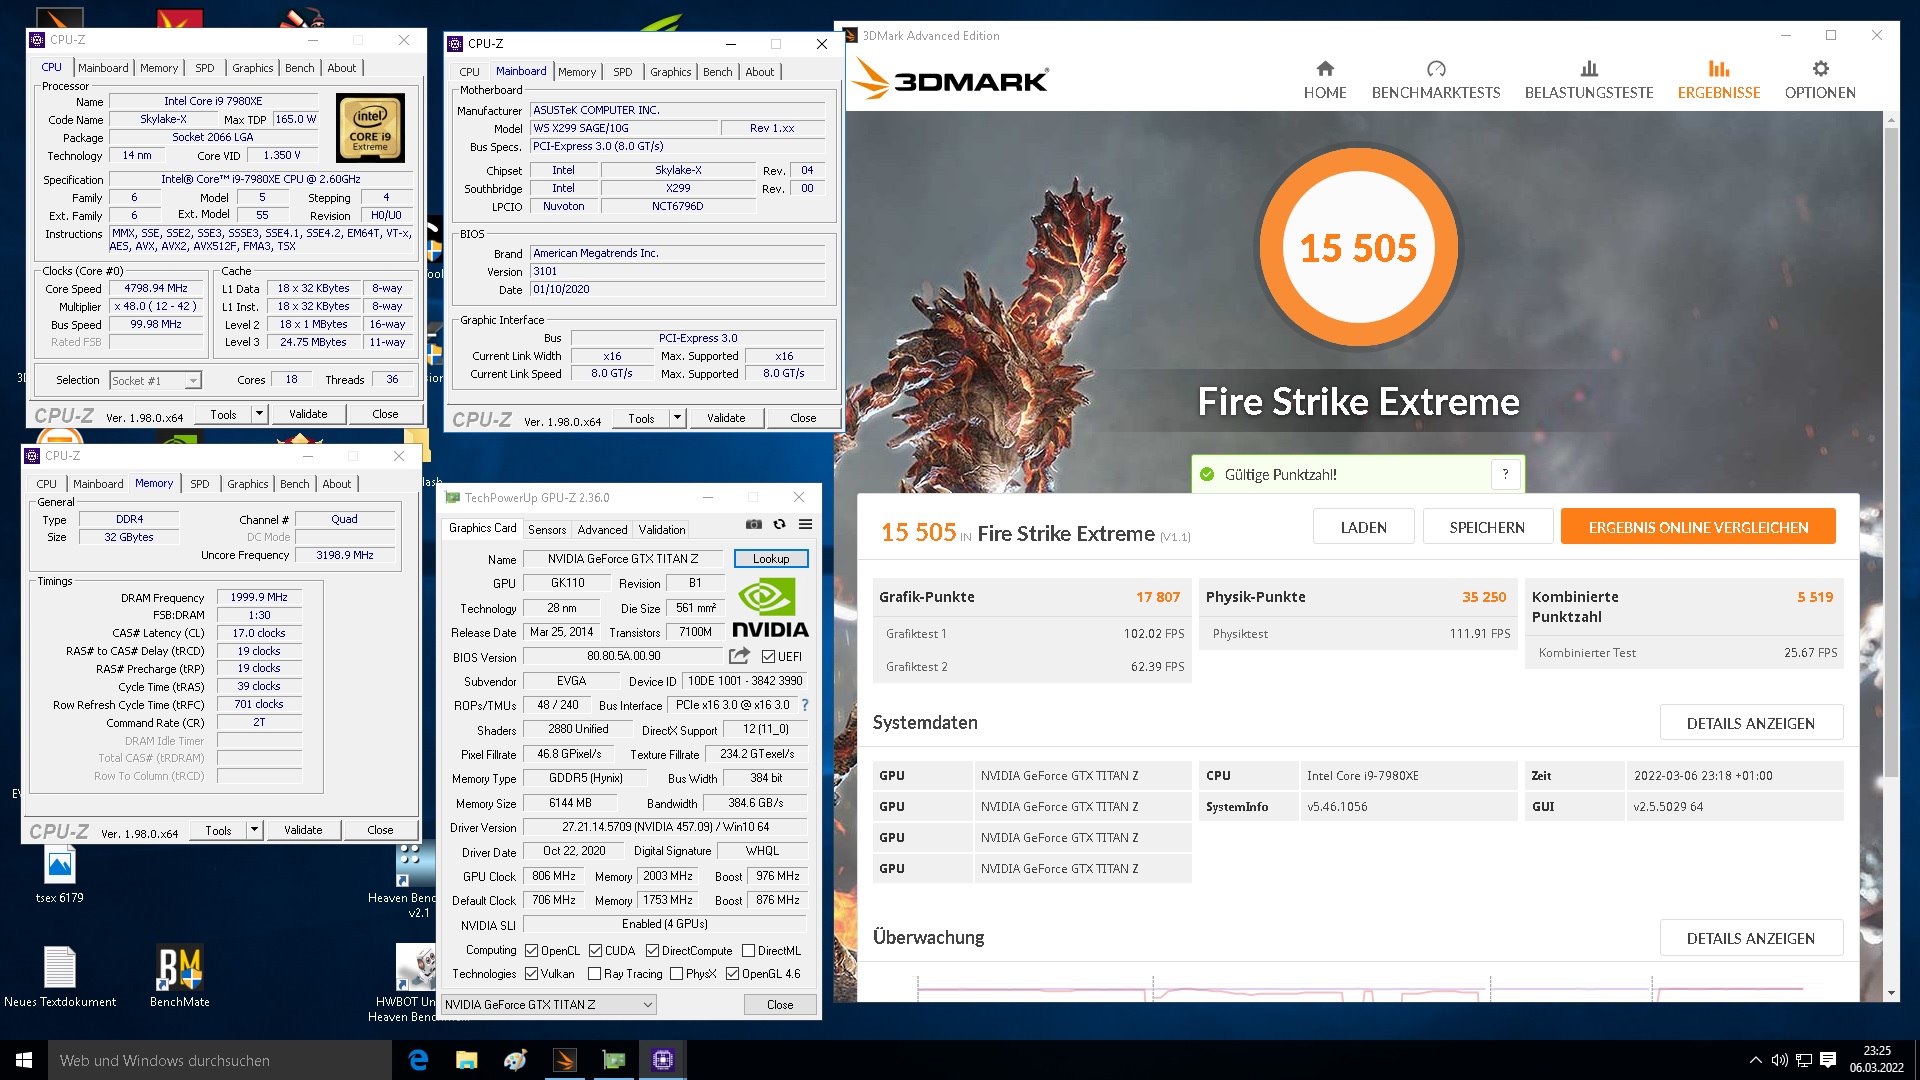Click the LADEN button
Screen dimensions: 1920x1080
1363,527
